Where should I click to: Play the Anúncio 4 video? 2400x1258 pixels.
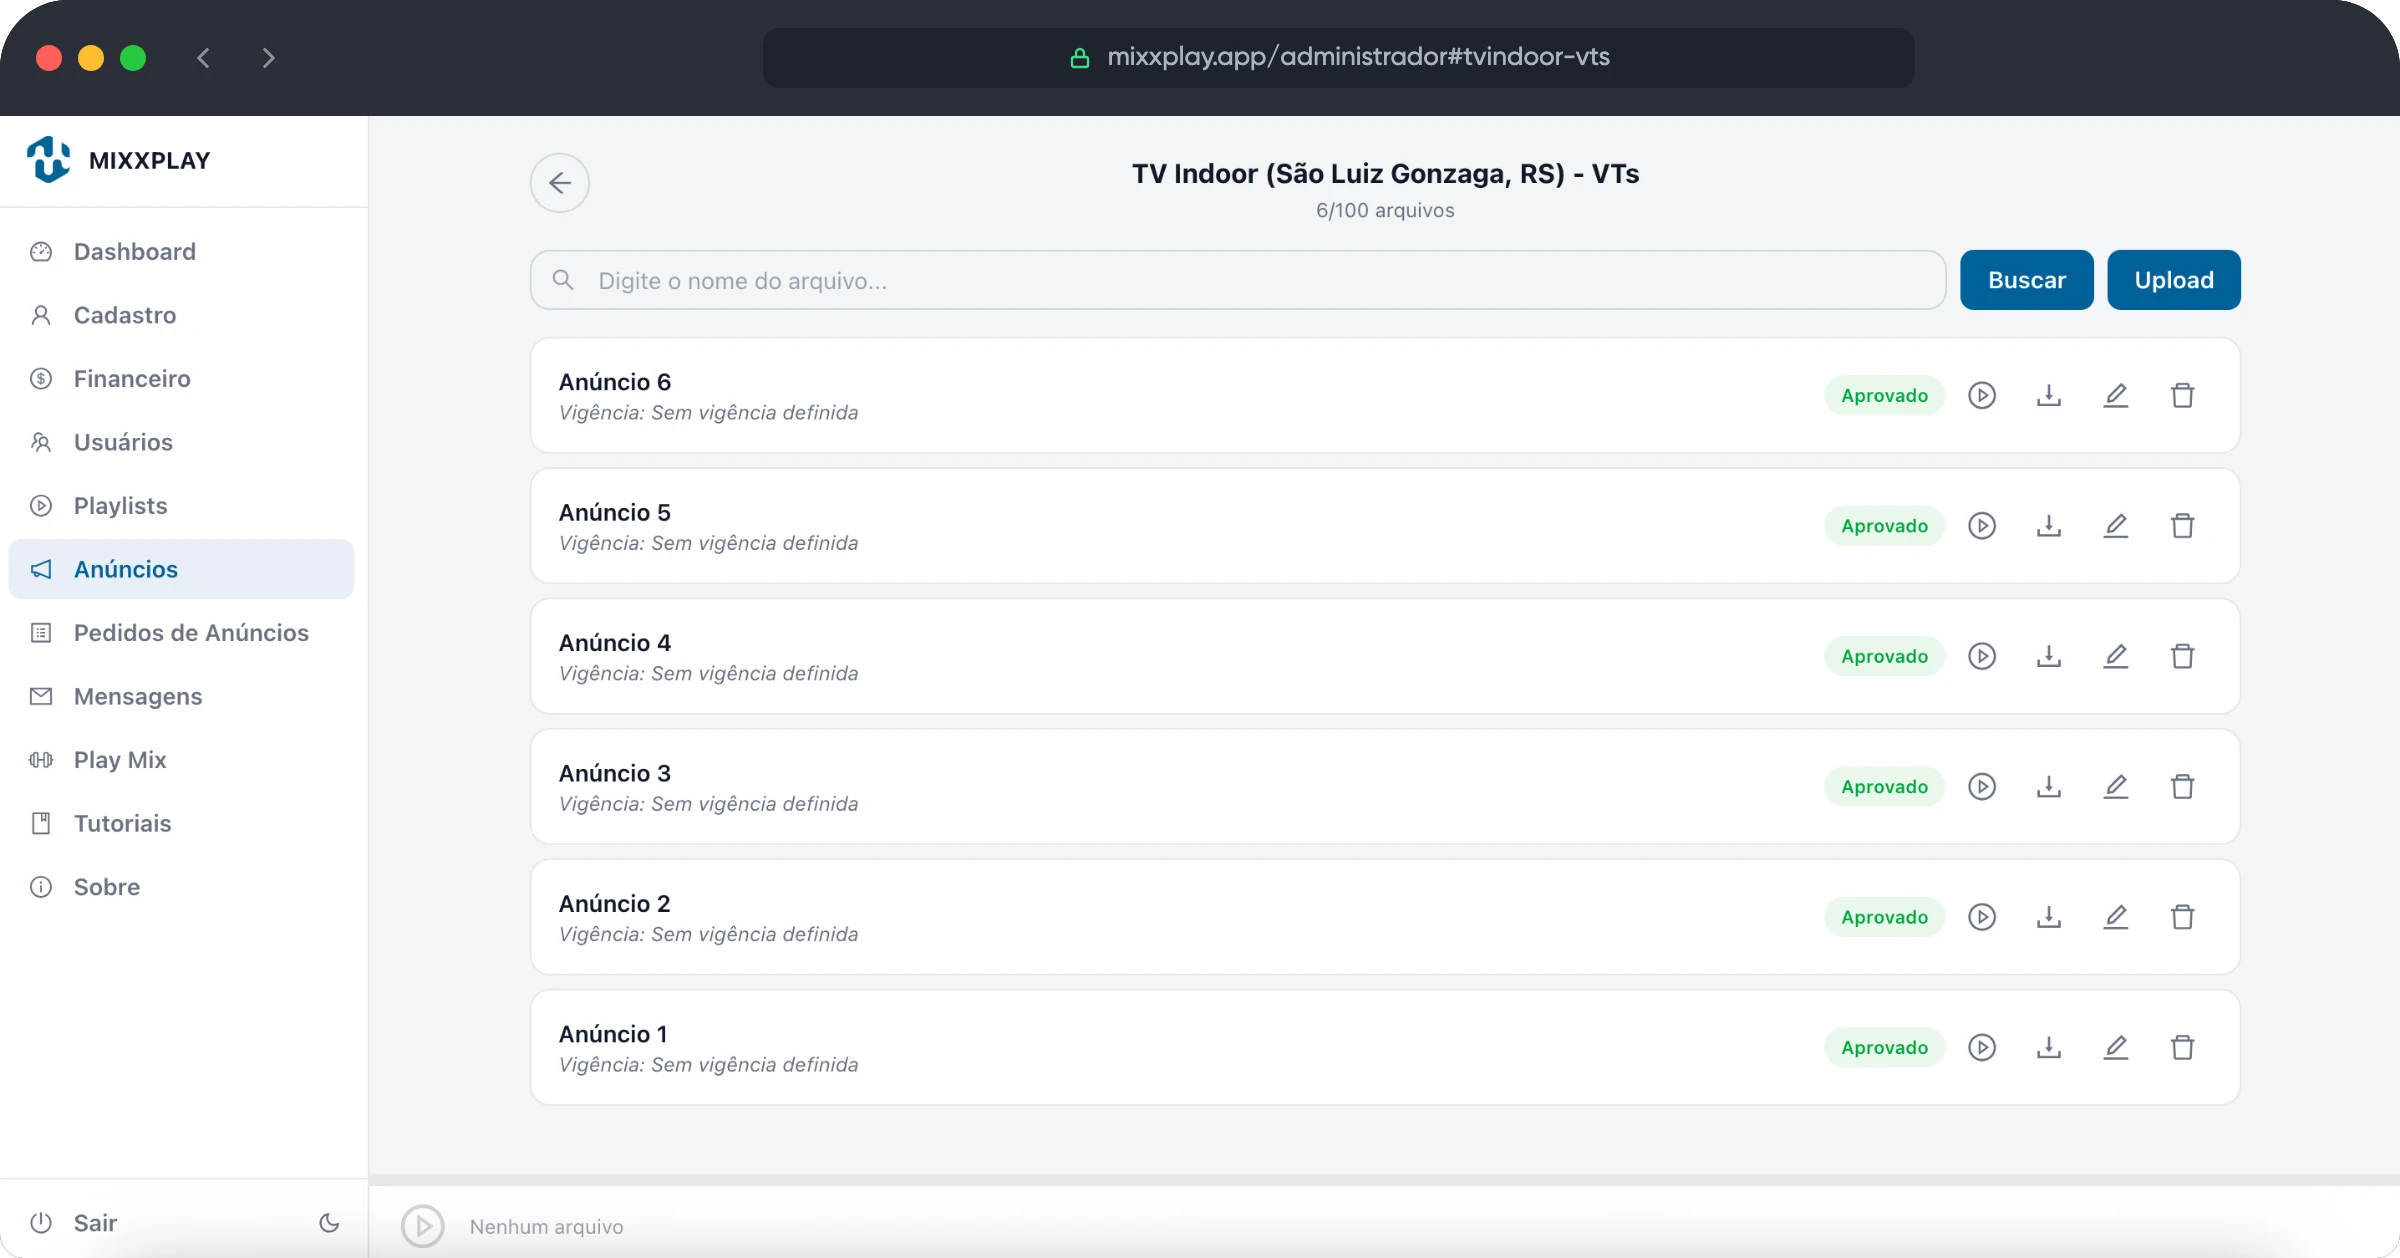click(1982, 656)
